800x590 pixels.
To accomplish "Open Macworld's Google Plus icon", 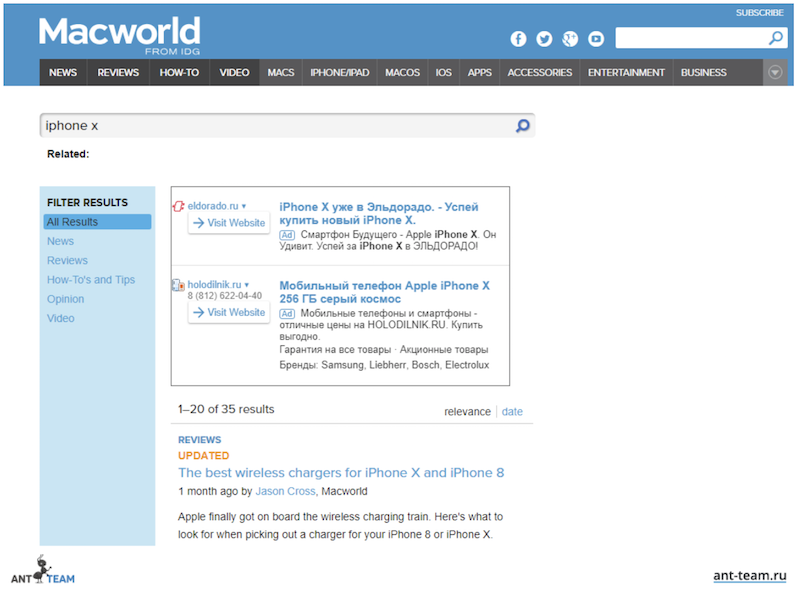I will pos(570,39).
